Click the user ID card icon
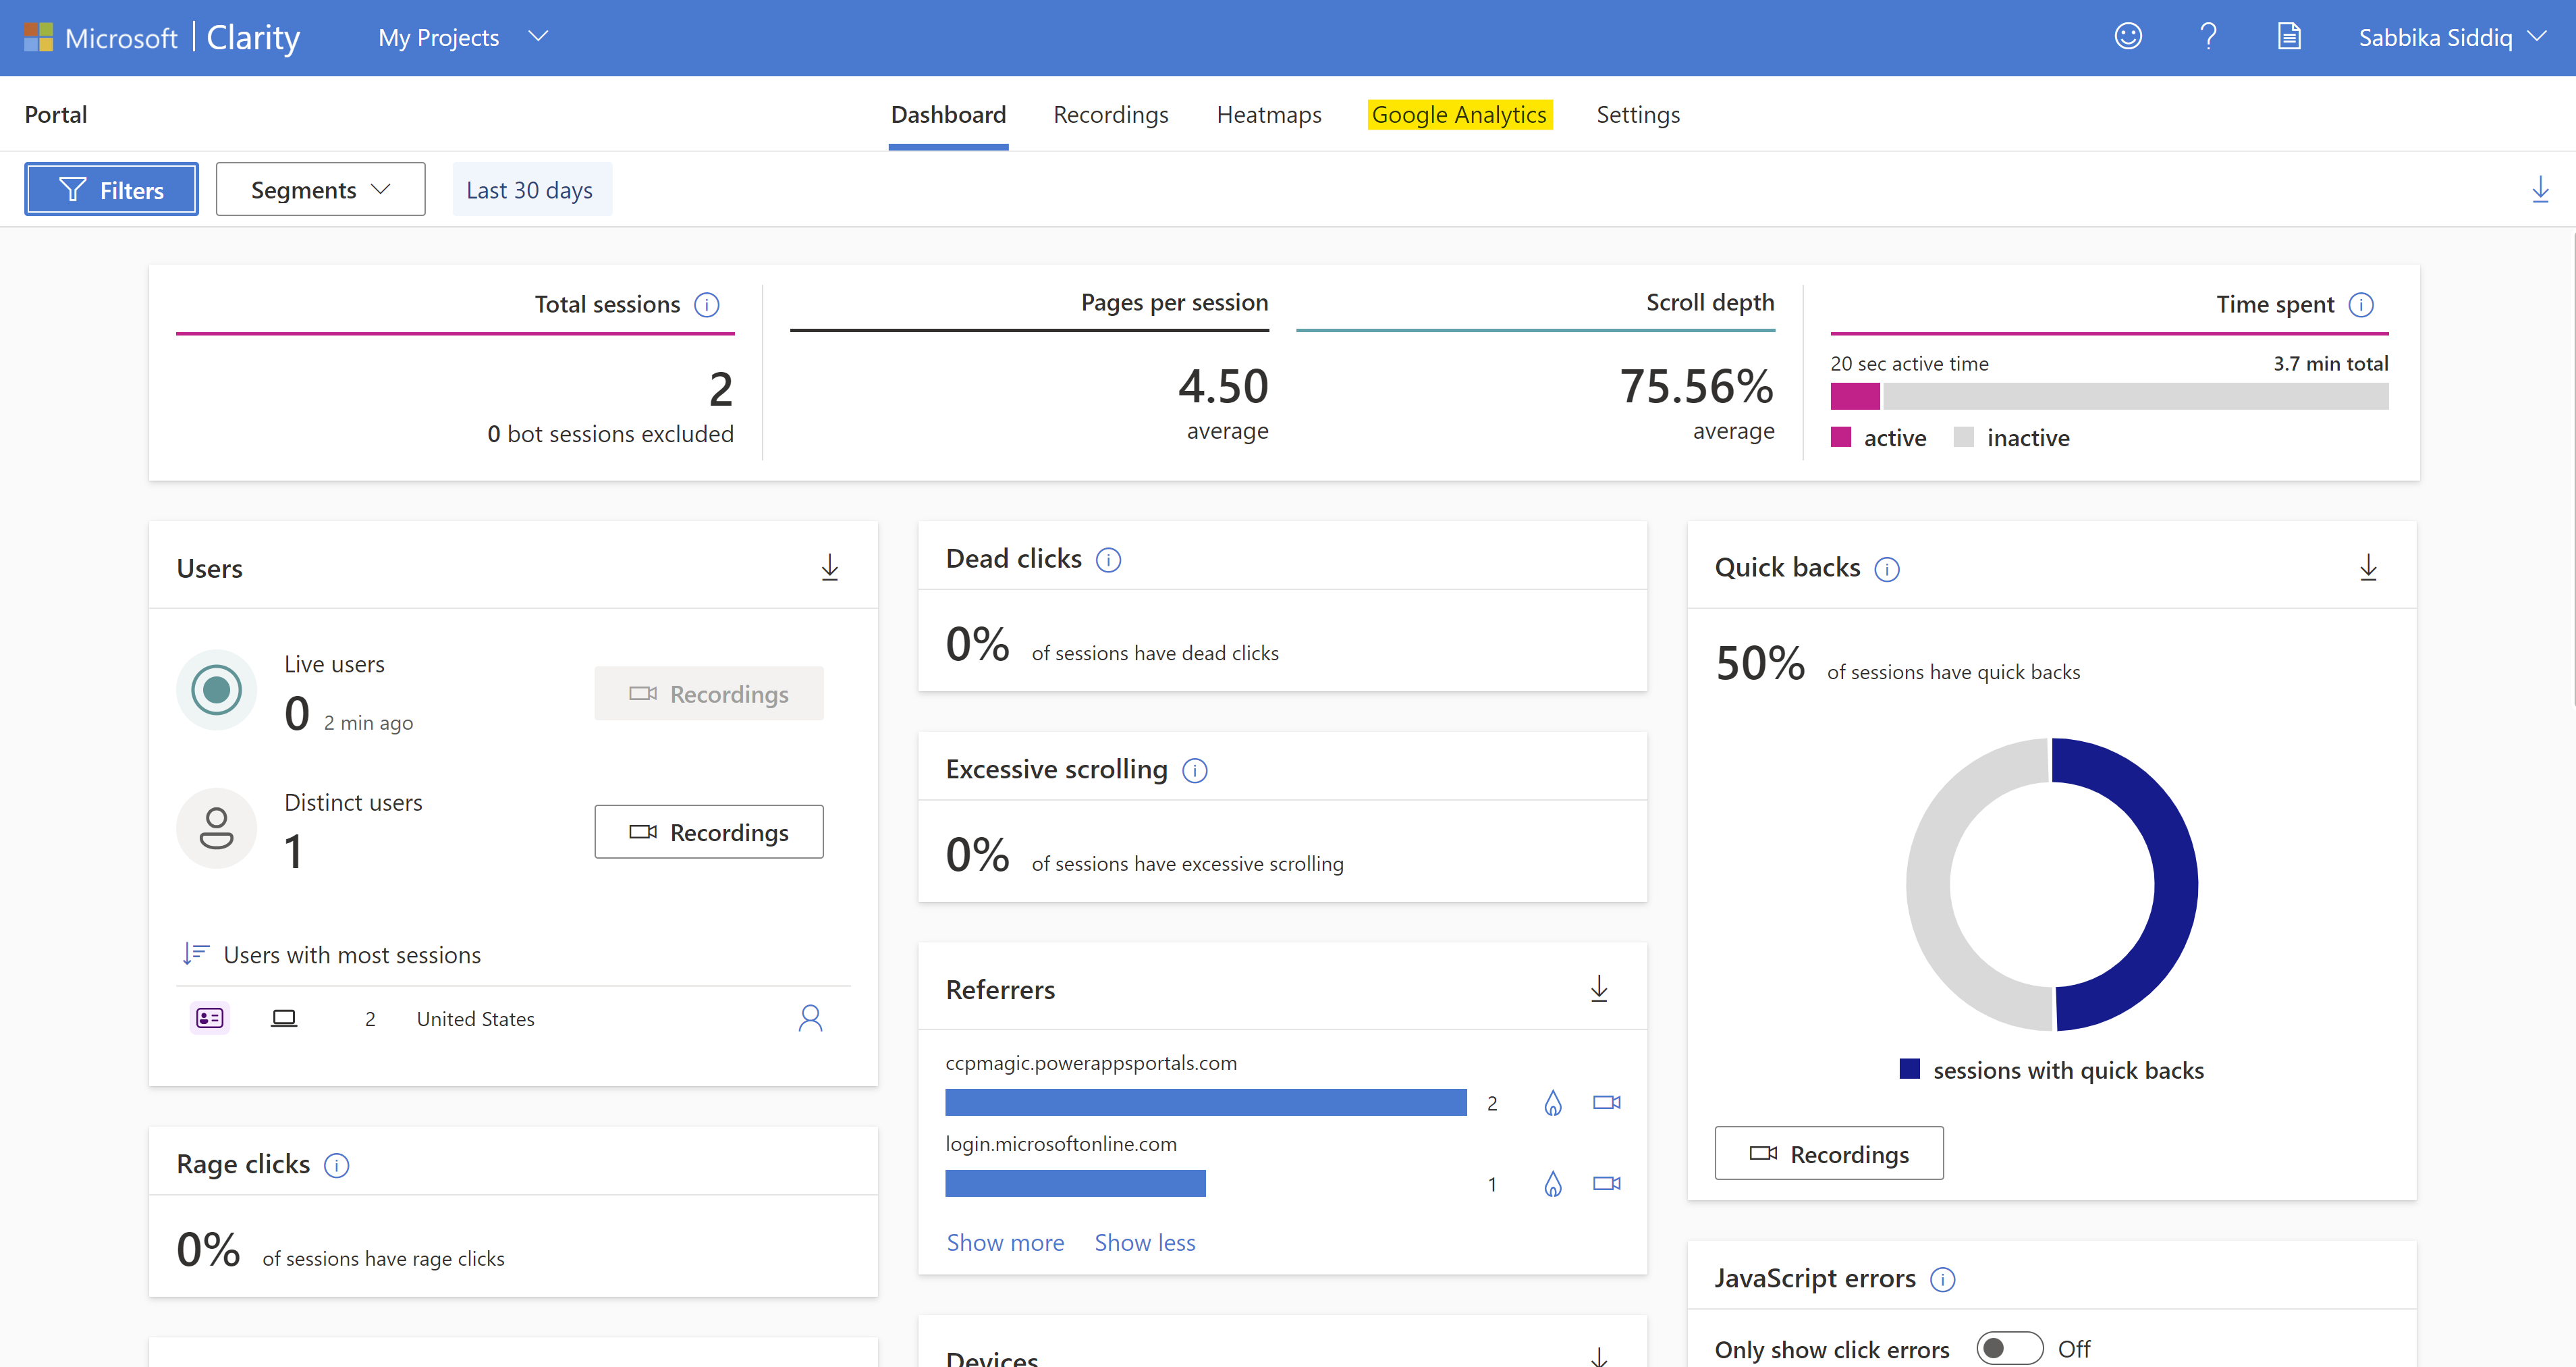Screen dimensions: 2576x1367 [x=210, y=1018]
